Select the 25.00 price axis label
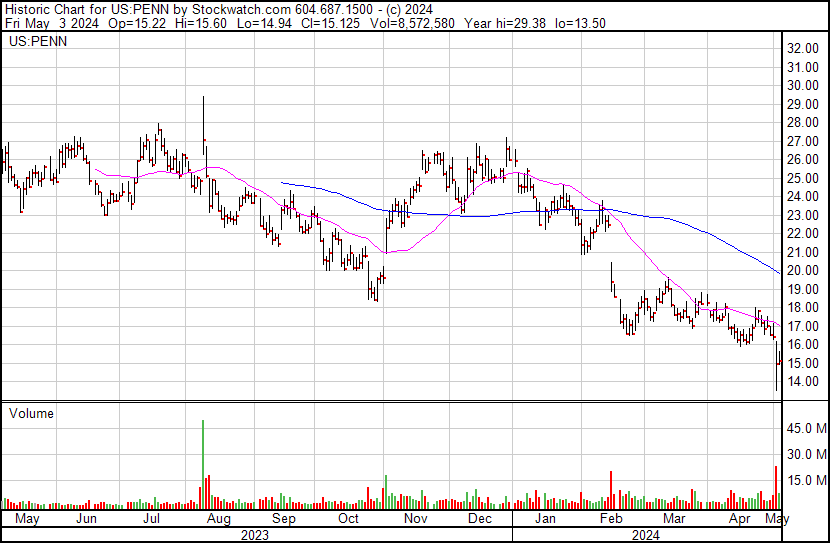Viewport: 830px width, 543px height. pyautogui.click(x=803, y=178)
